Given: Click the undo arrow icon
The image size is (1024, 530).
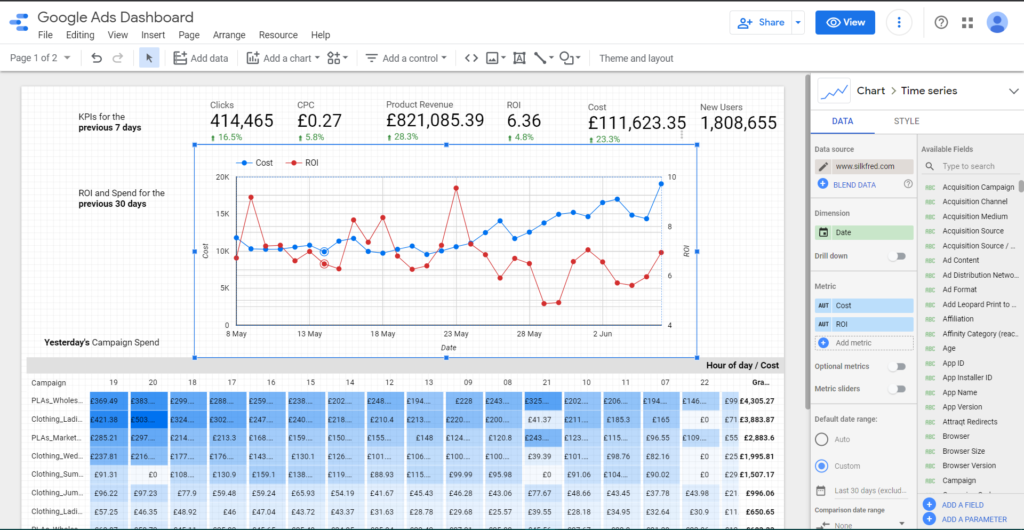Looking at the screenshot, I should pyautogui.click(x=97, y=58).
